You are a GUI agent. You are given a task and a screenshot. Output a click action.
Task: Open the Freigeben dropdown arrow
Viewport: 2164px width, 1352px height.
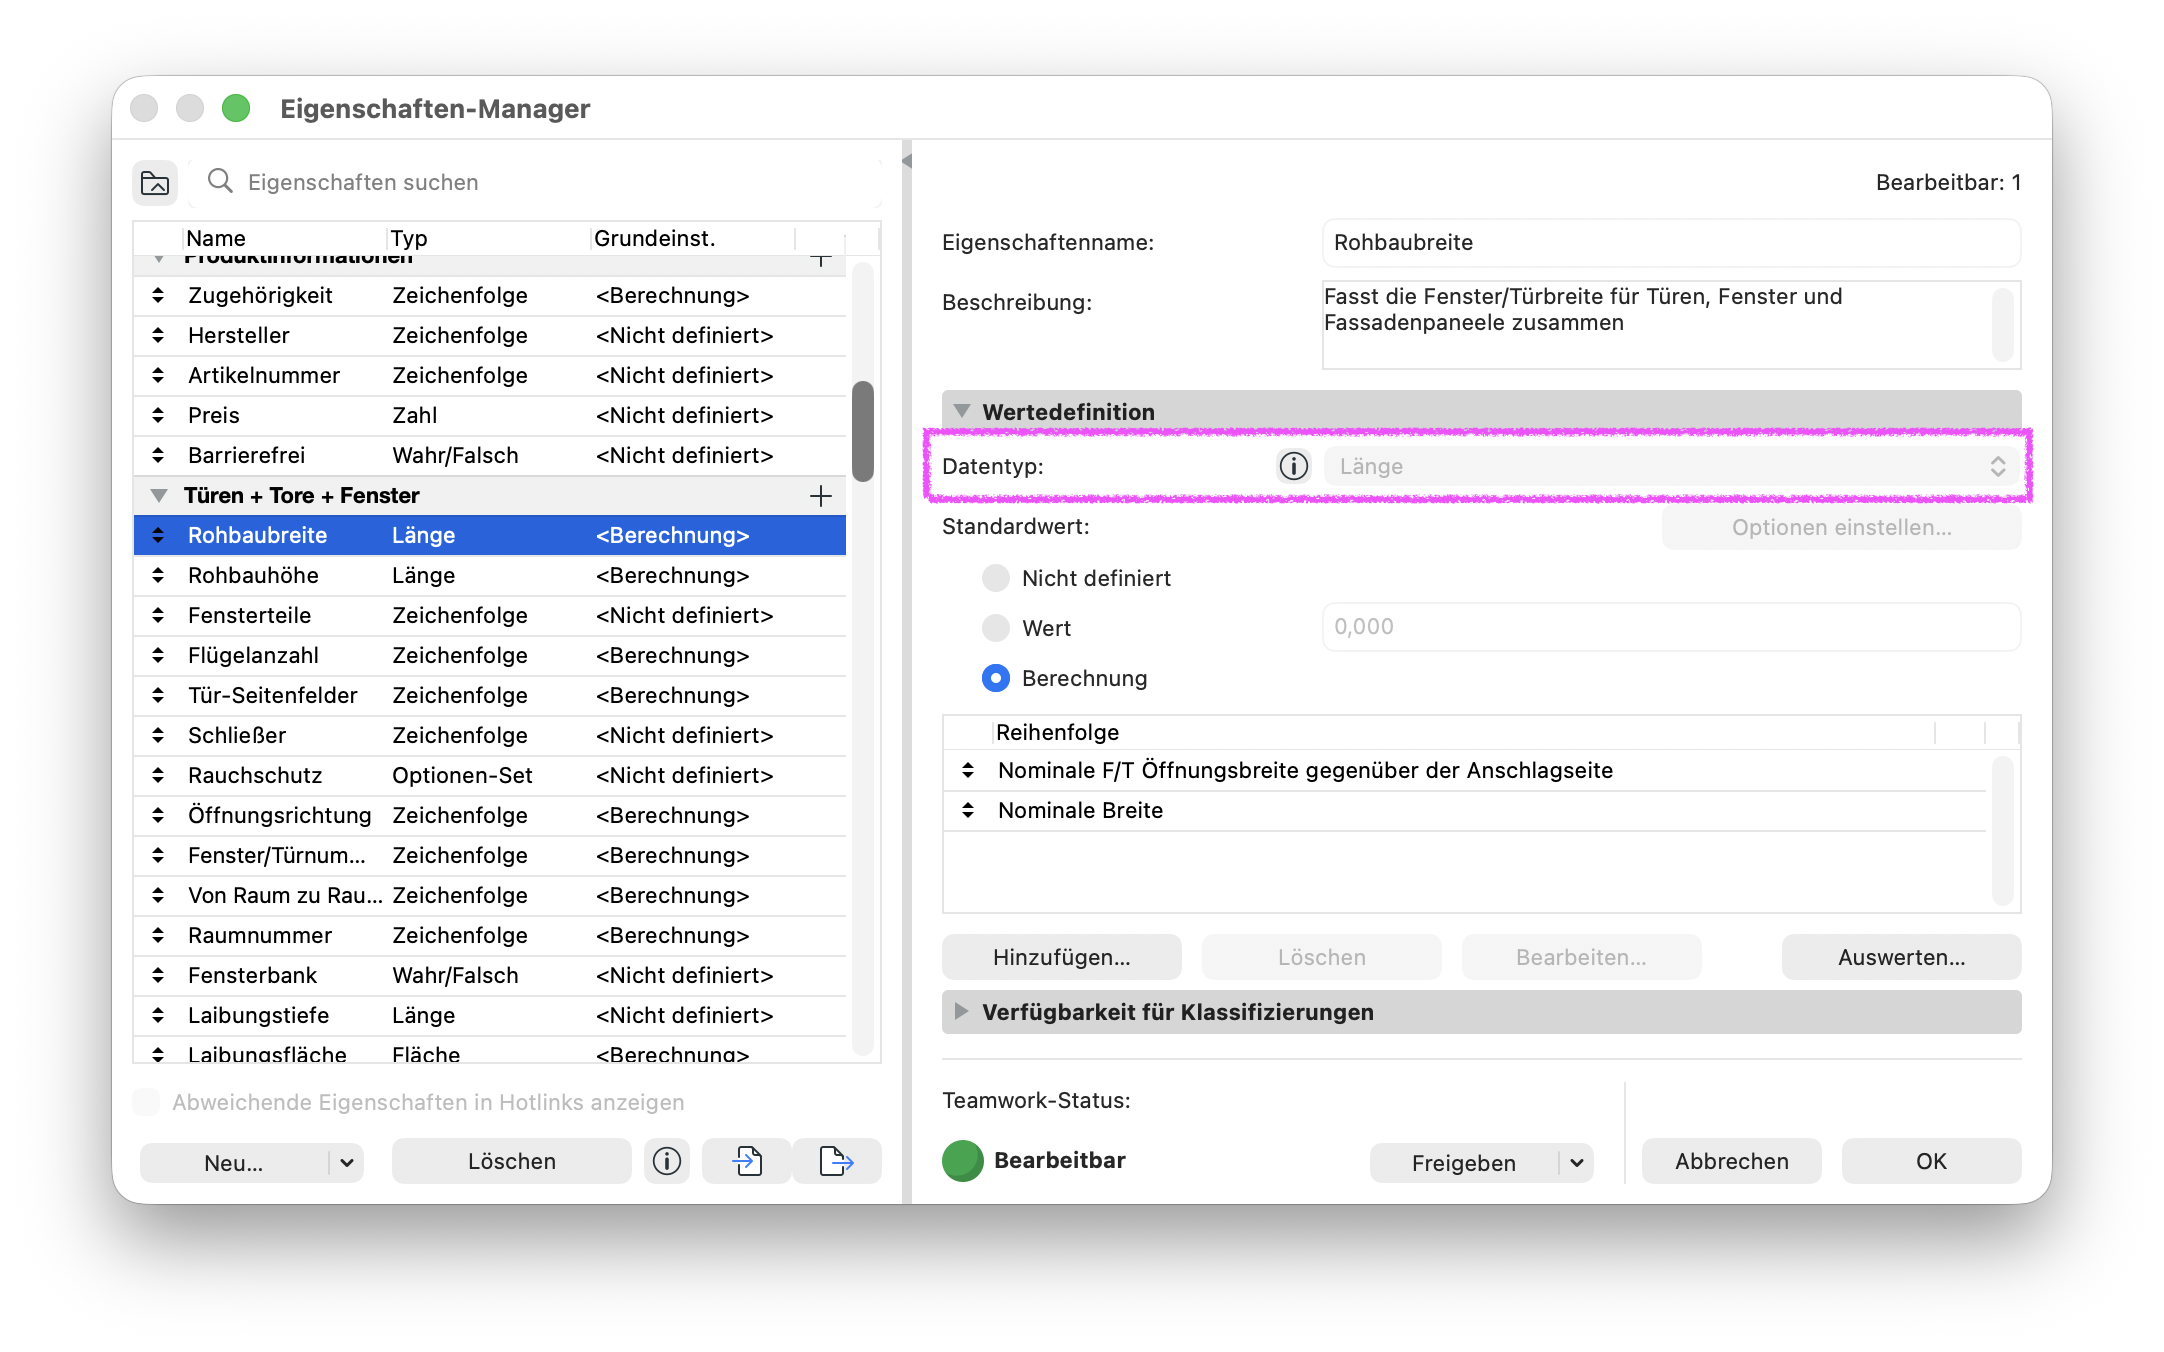pyautogui.click(x=1577, y=1163)
